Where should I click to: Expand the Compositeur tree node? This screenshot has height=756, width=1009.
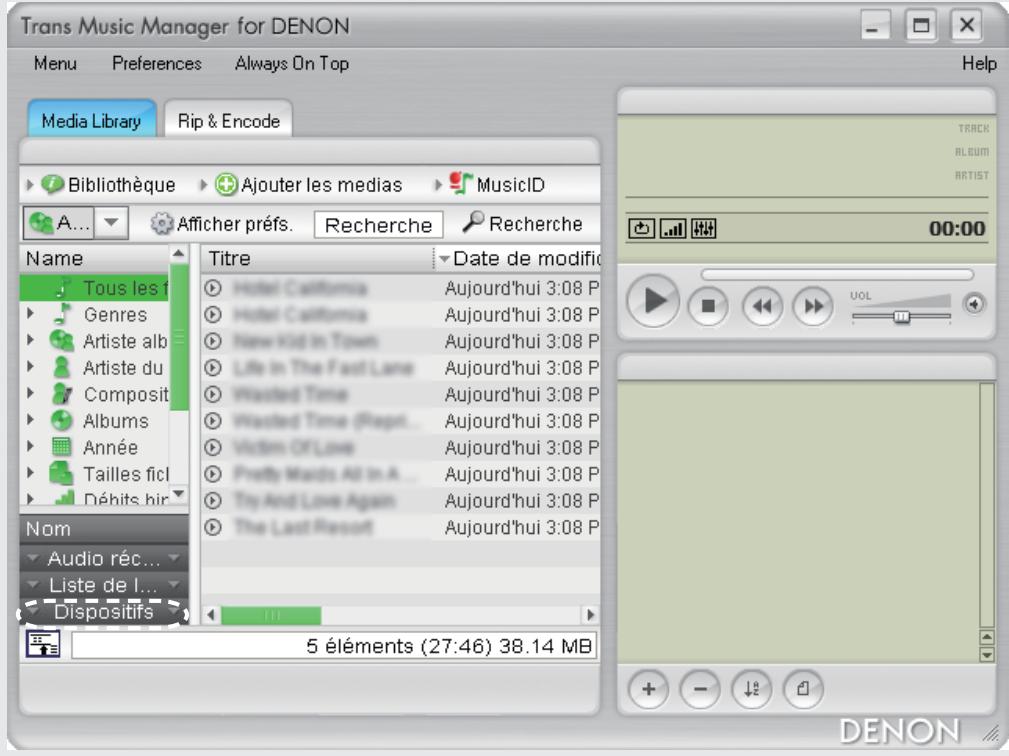click(x=30, y=394)
